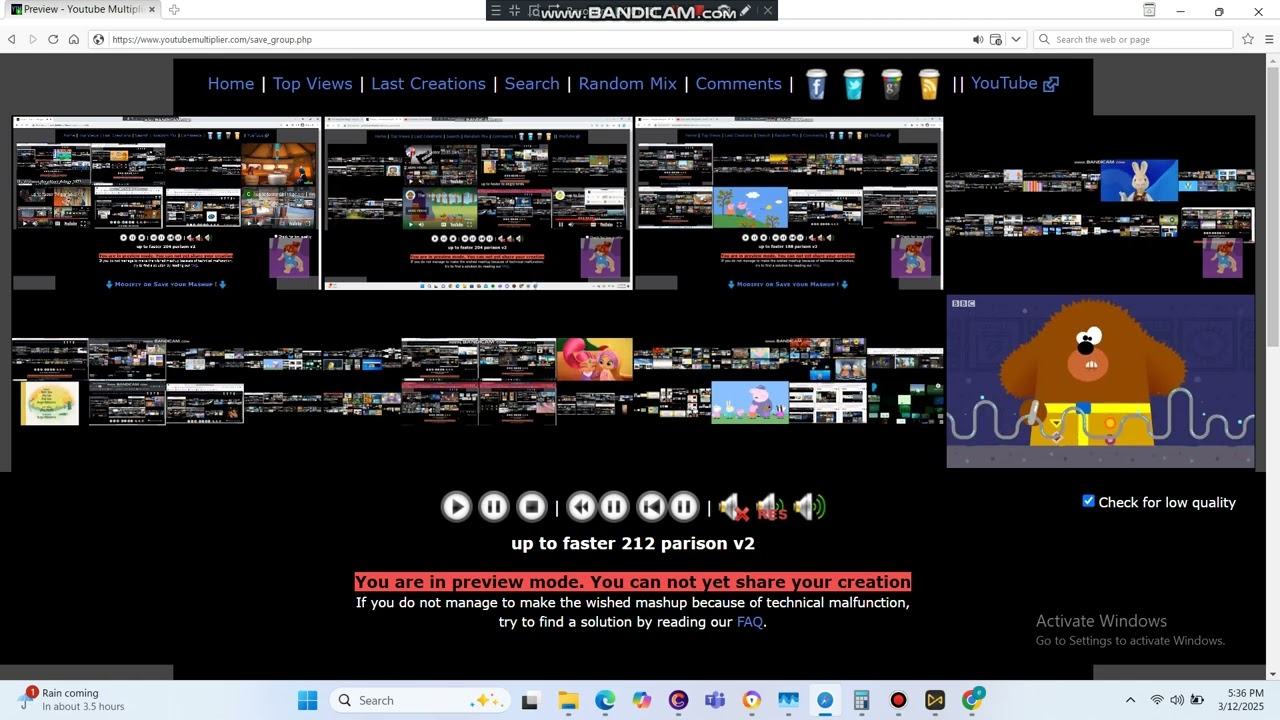Image resolution: width=1280 pixels, height=720 pixels.
Task: Open the Bandicam red record taskbar icon
Action: click(898, 700)
